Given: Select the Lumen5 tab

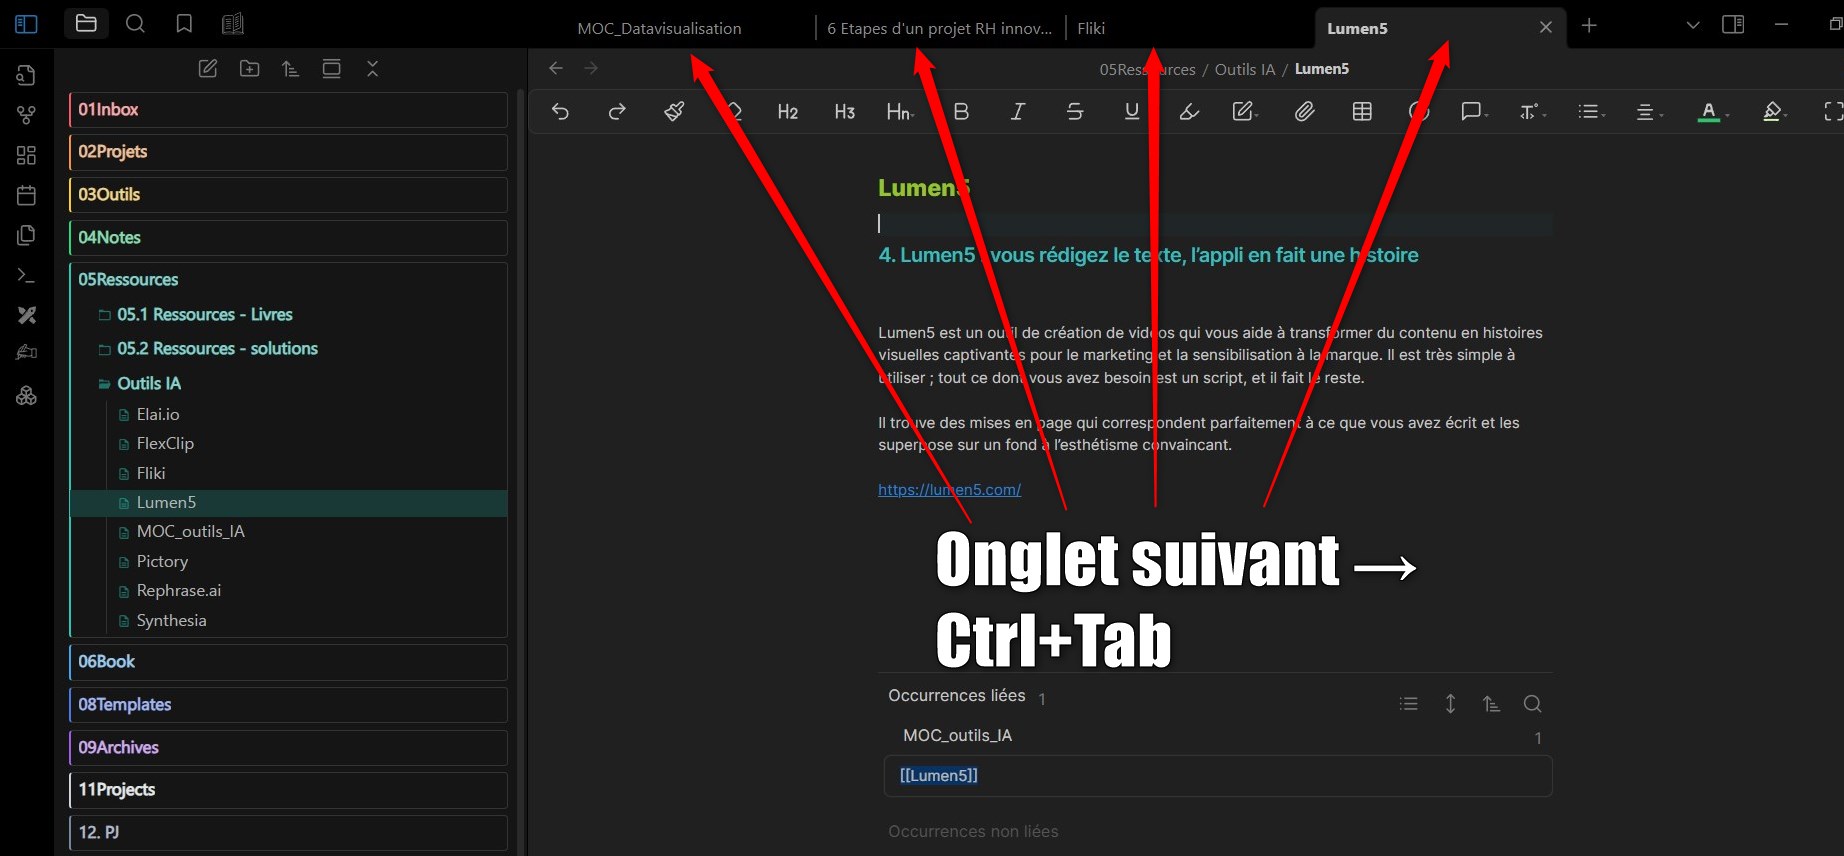Looking at the screenshot, I should coord(1357,28).
